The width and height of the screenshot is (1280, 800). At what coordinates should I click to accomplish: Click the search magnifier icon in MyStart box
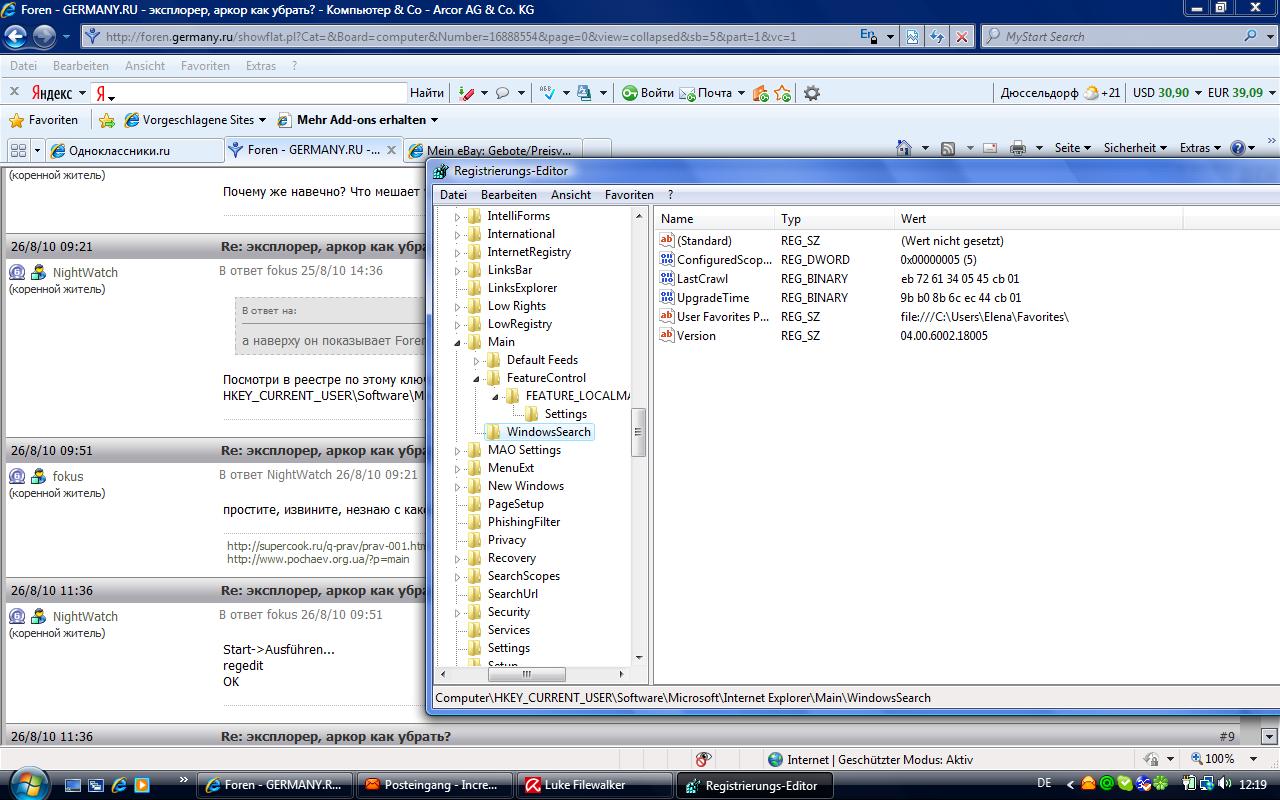tap(1251, 36)
